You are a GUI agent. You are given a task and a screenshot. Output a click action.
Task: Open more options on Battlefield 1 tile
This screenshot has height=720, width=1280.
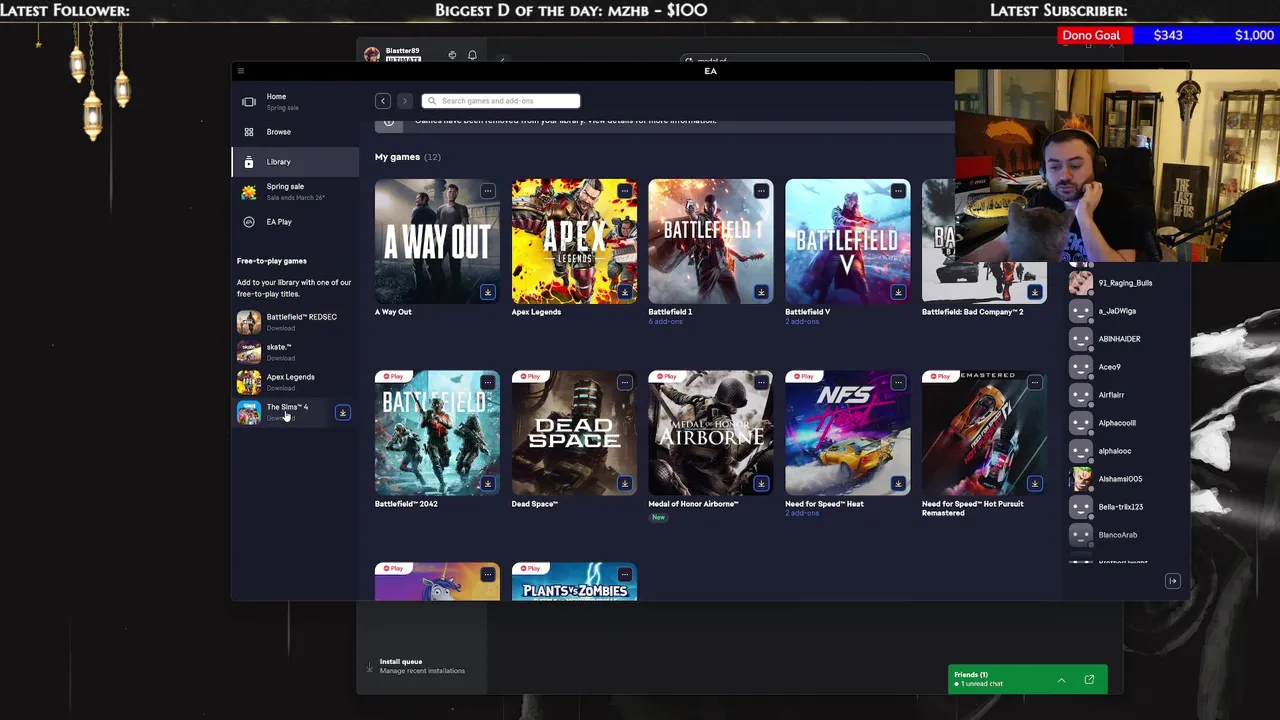pos(761,191)
